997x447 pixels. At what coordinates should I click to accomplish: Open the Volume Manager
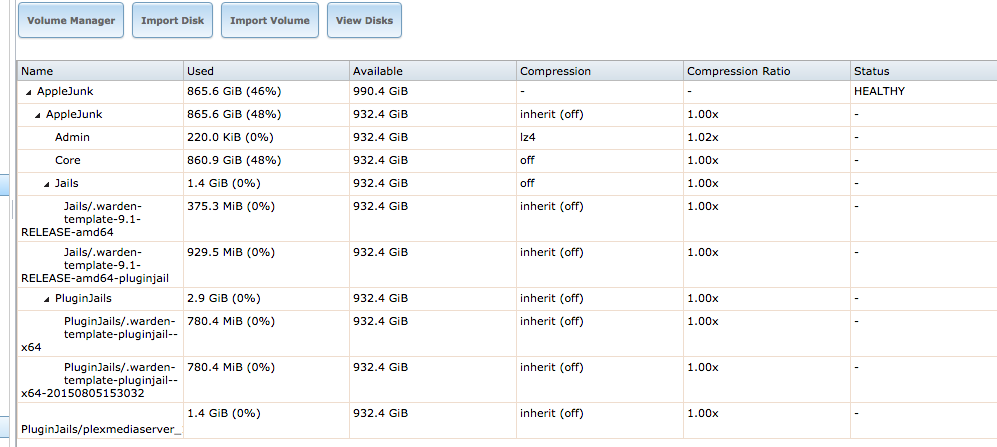[71, 20]
